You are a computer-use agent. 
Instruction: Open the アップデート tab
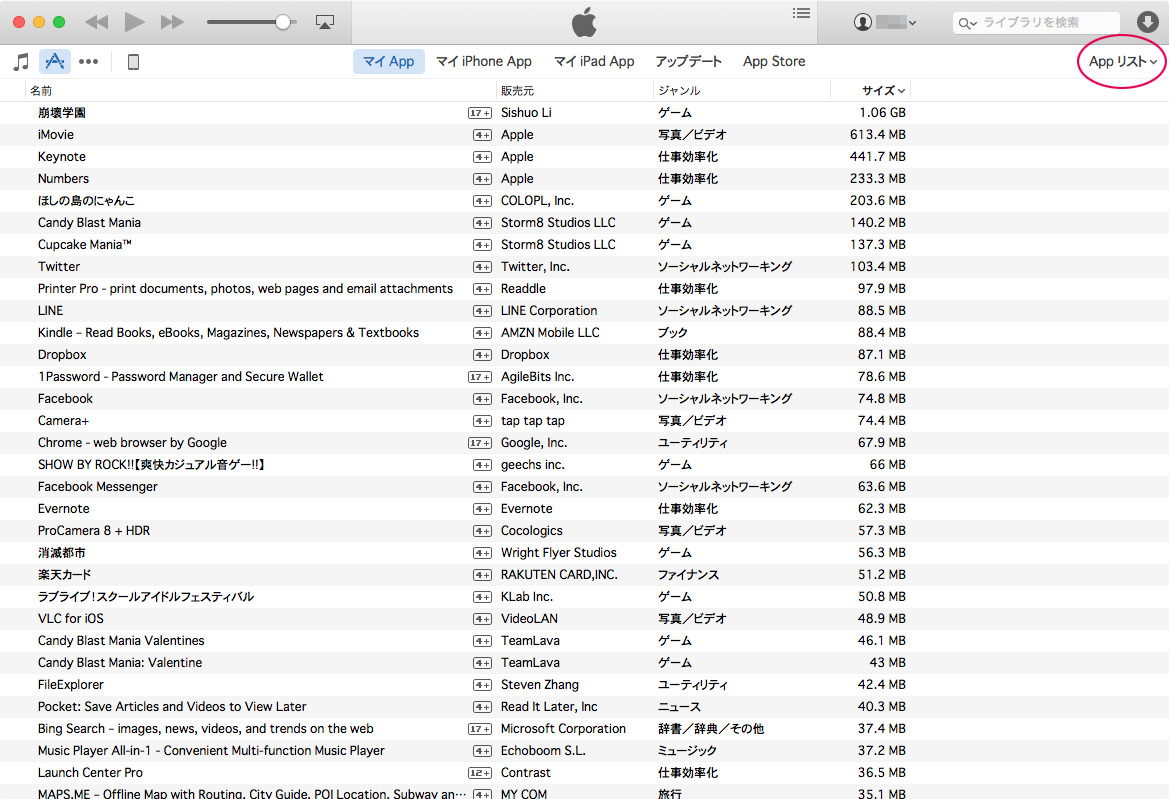click(688, 61)
